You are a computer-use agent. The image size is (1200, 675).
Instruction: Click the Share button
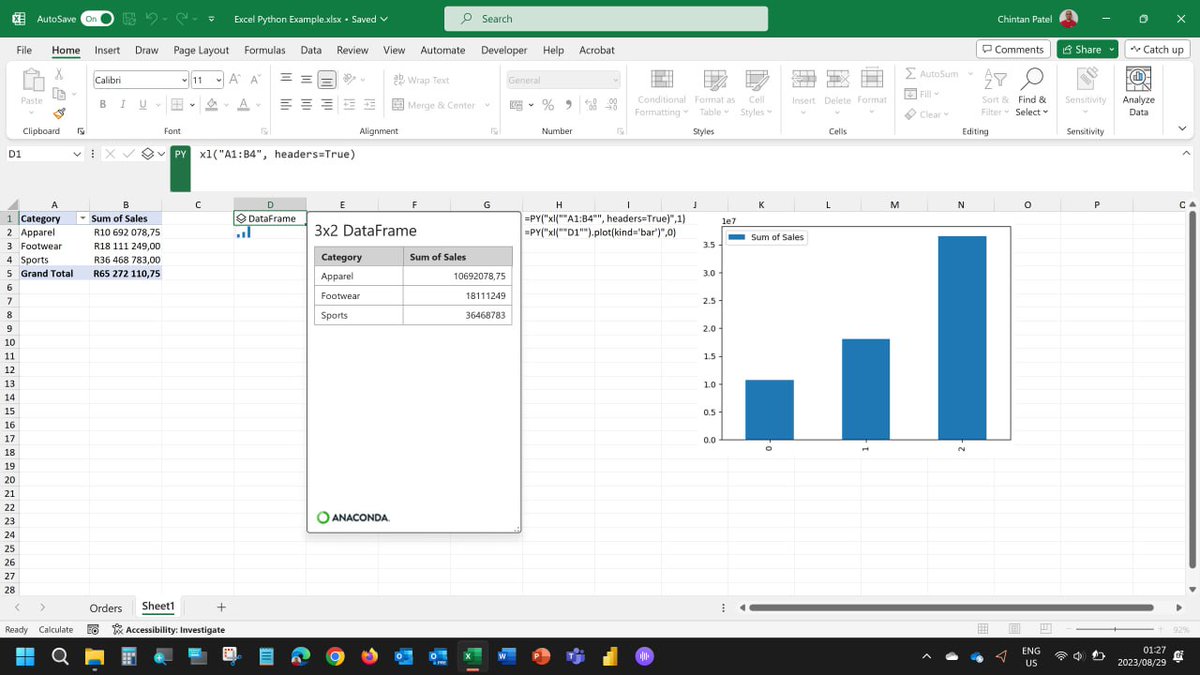click(1088, 49)
